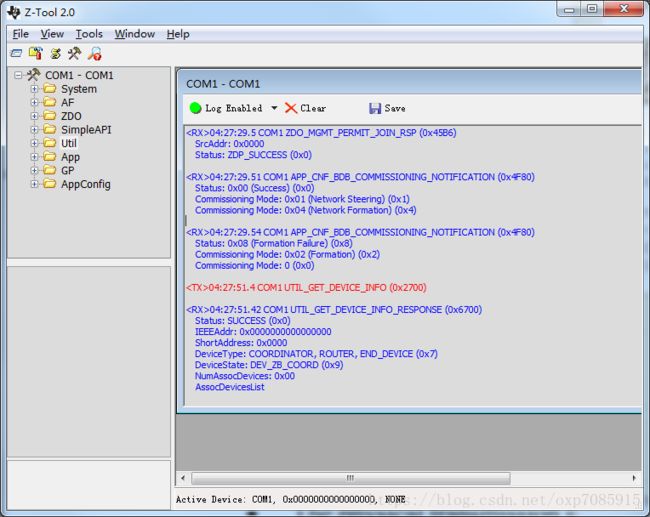The image size is (650, 517).
Task: Toggle the green Log Enabled indicator
Action: pyautogui.click(x=196, y=108)
